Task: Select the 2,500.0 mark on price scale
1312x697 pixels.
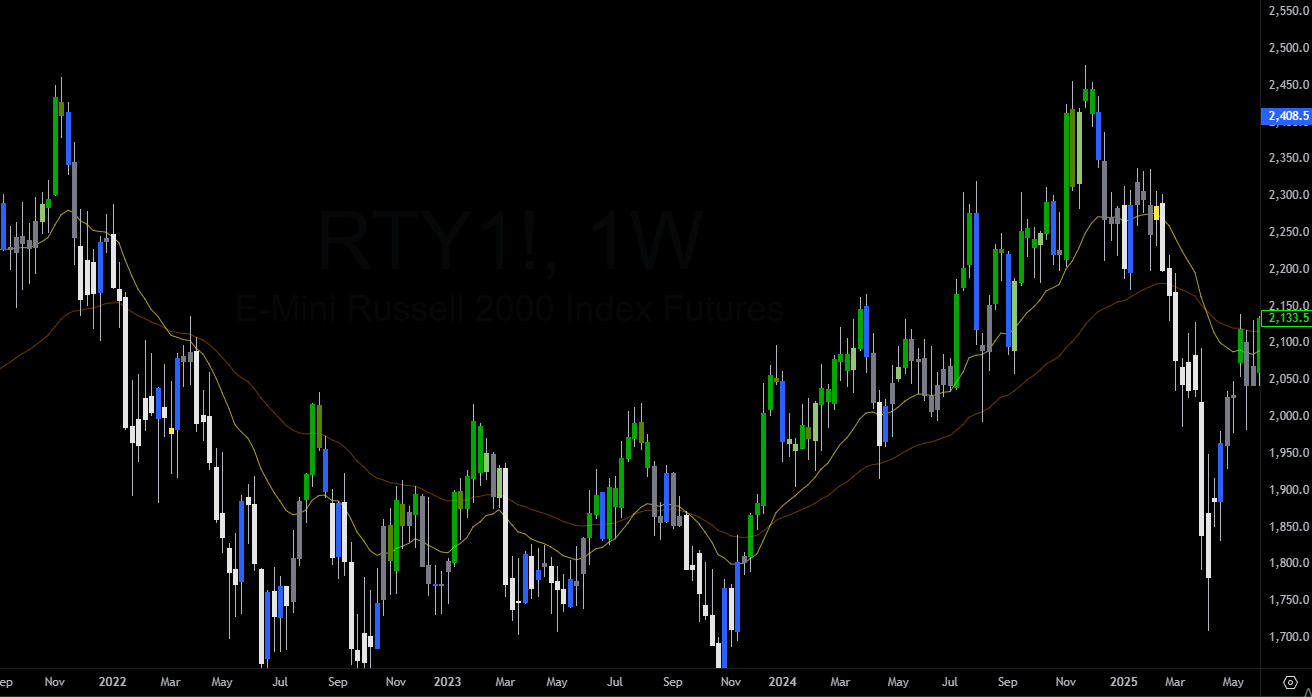Action: 1288,48
